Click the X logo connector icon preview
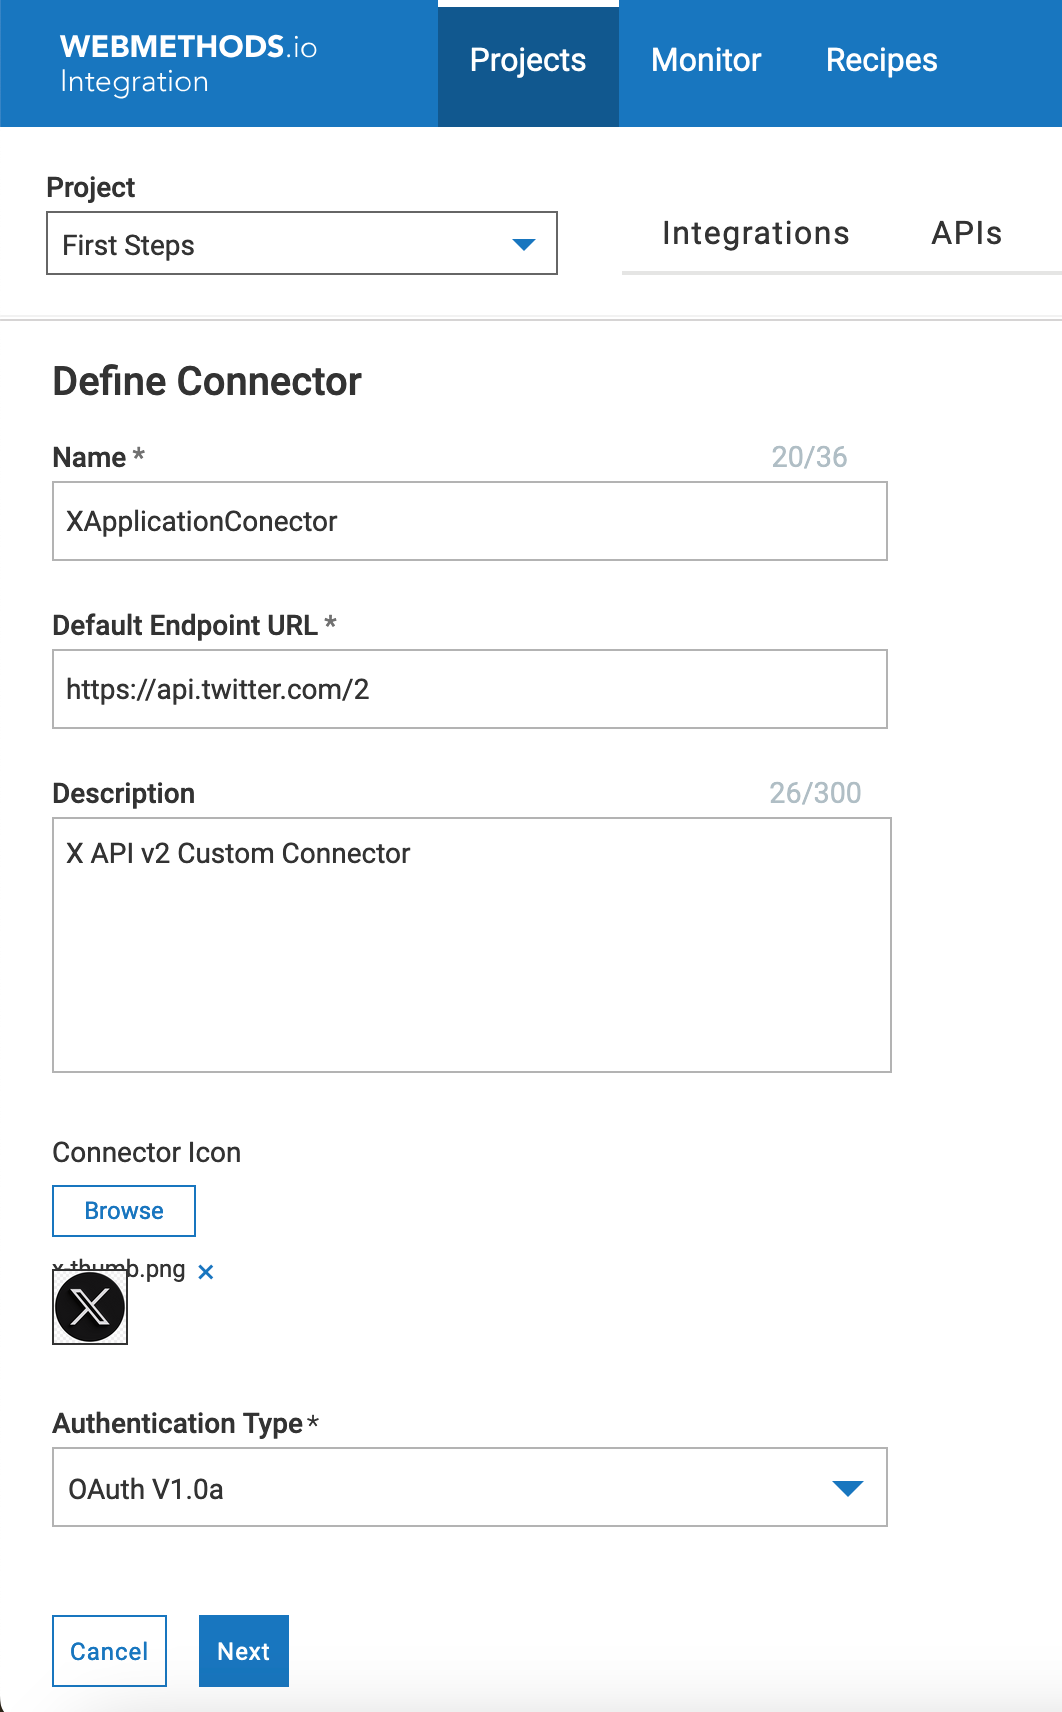The image size is (1062, 1712). 90,1307
